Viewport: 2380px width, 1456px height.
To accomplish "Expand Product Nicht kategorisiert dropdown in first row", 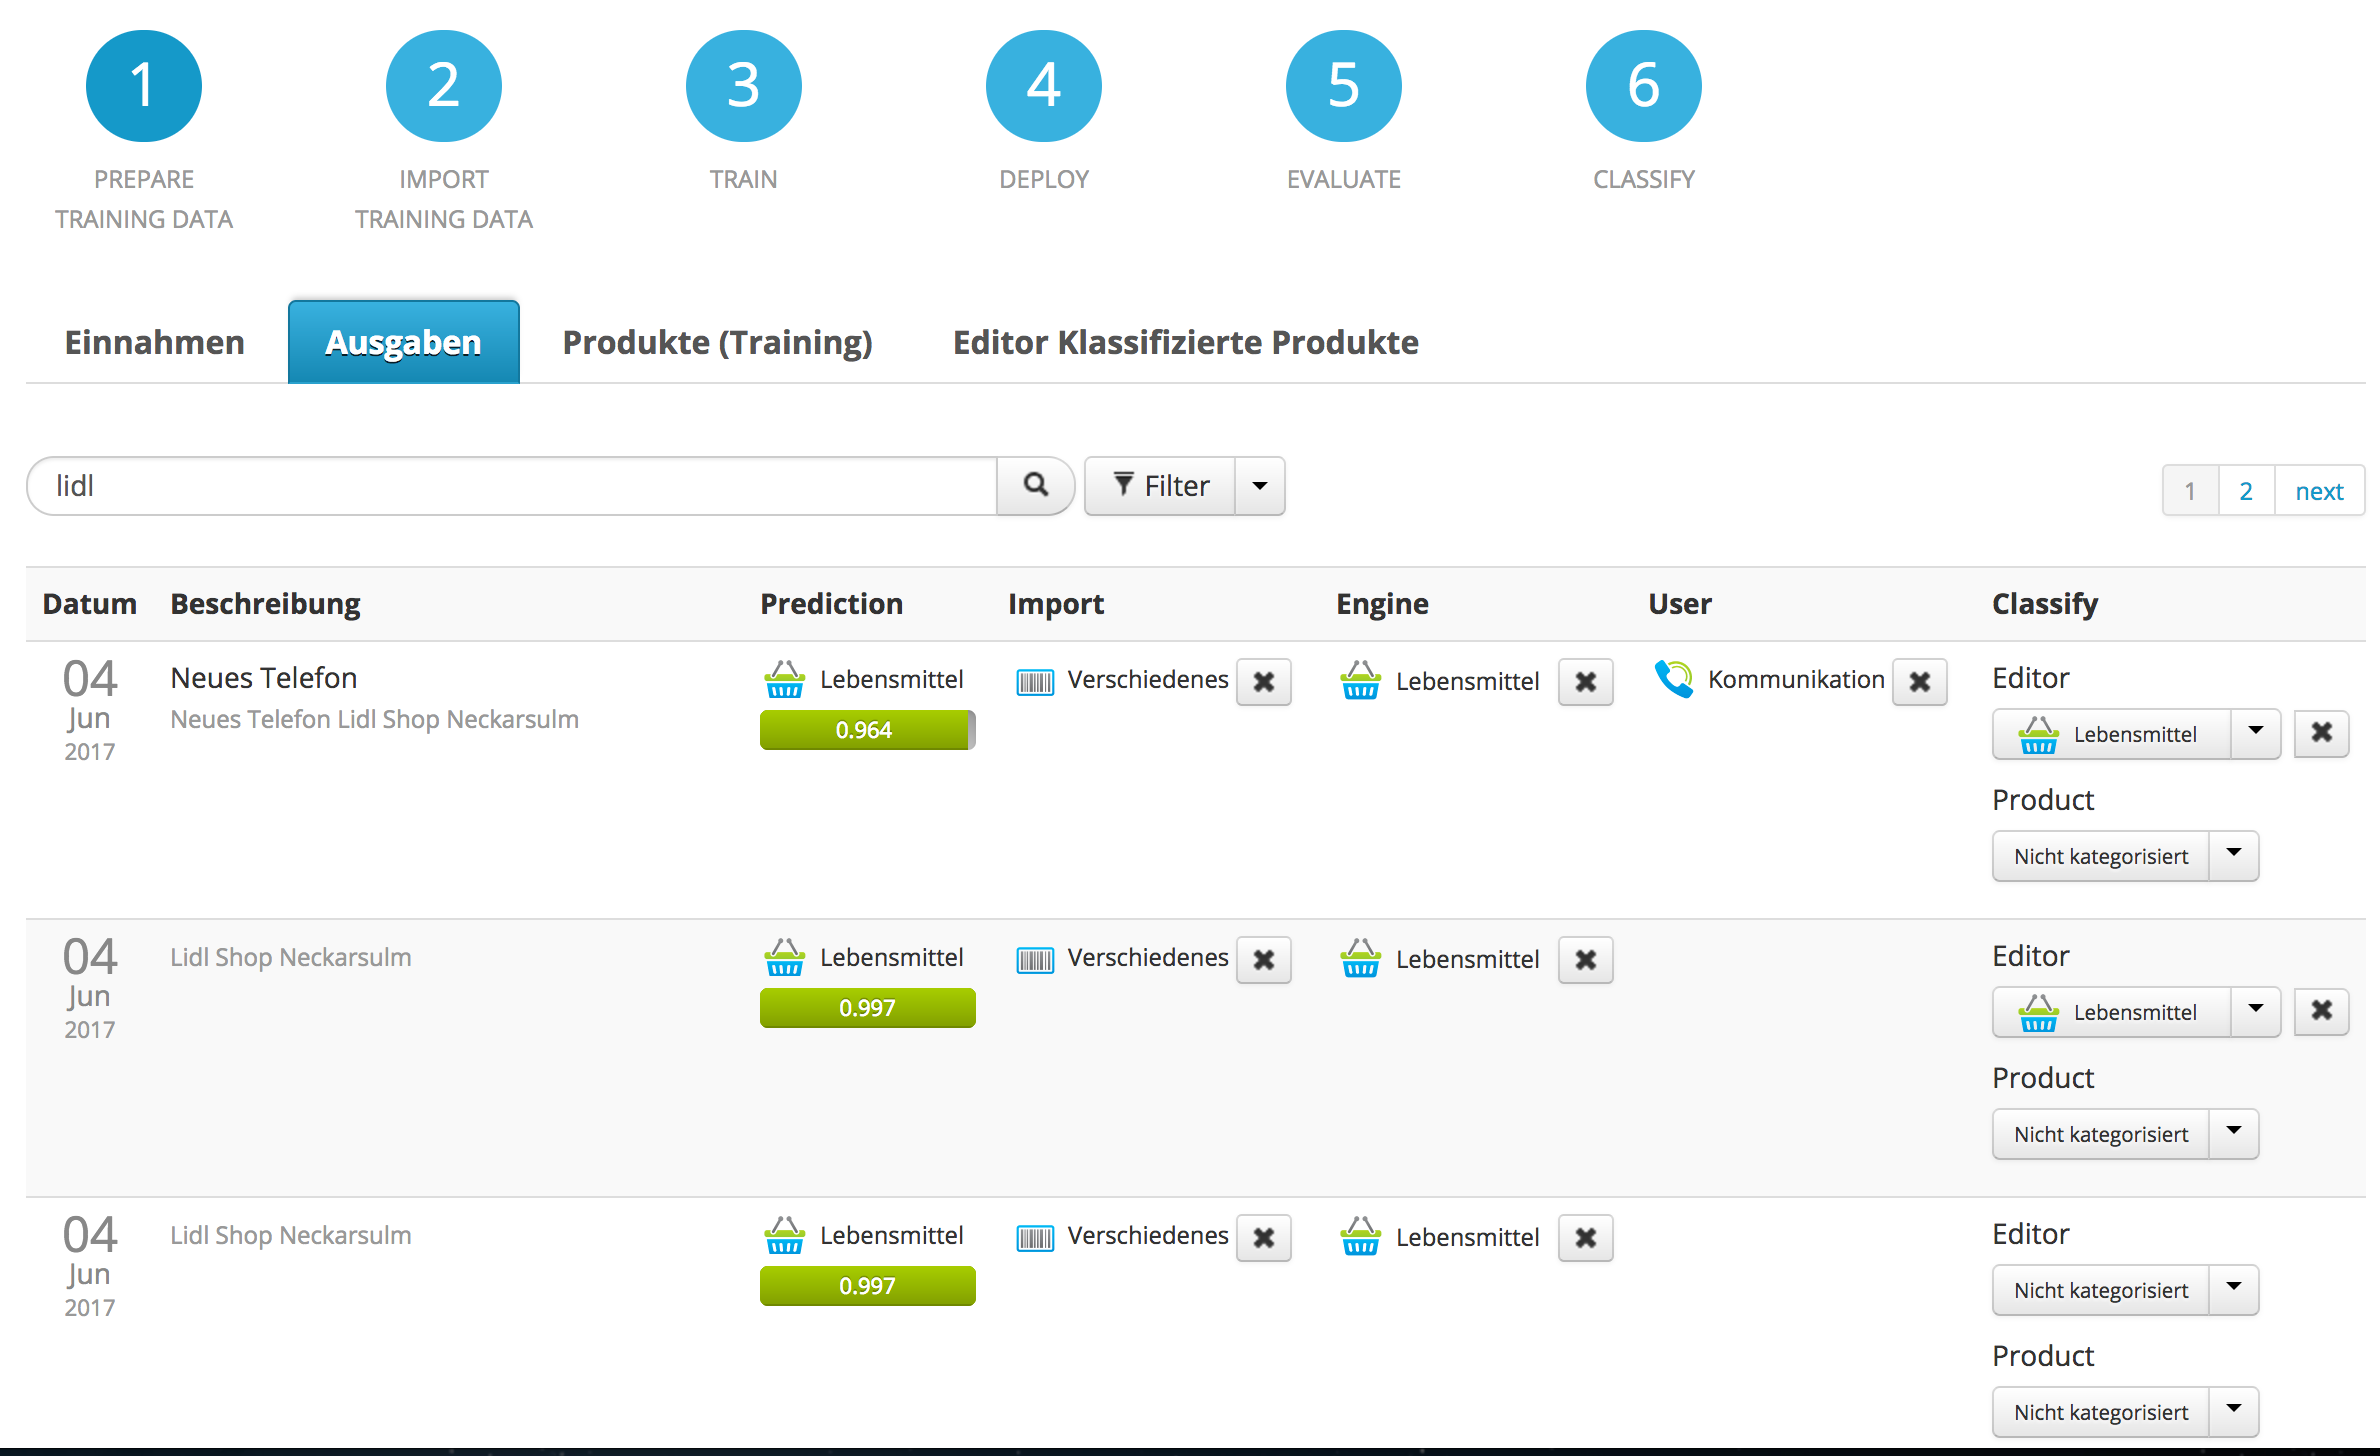I will (x=2234, y=856).
